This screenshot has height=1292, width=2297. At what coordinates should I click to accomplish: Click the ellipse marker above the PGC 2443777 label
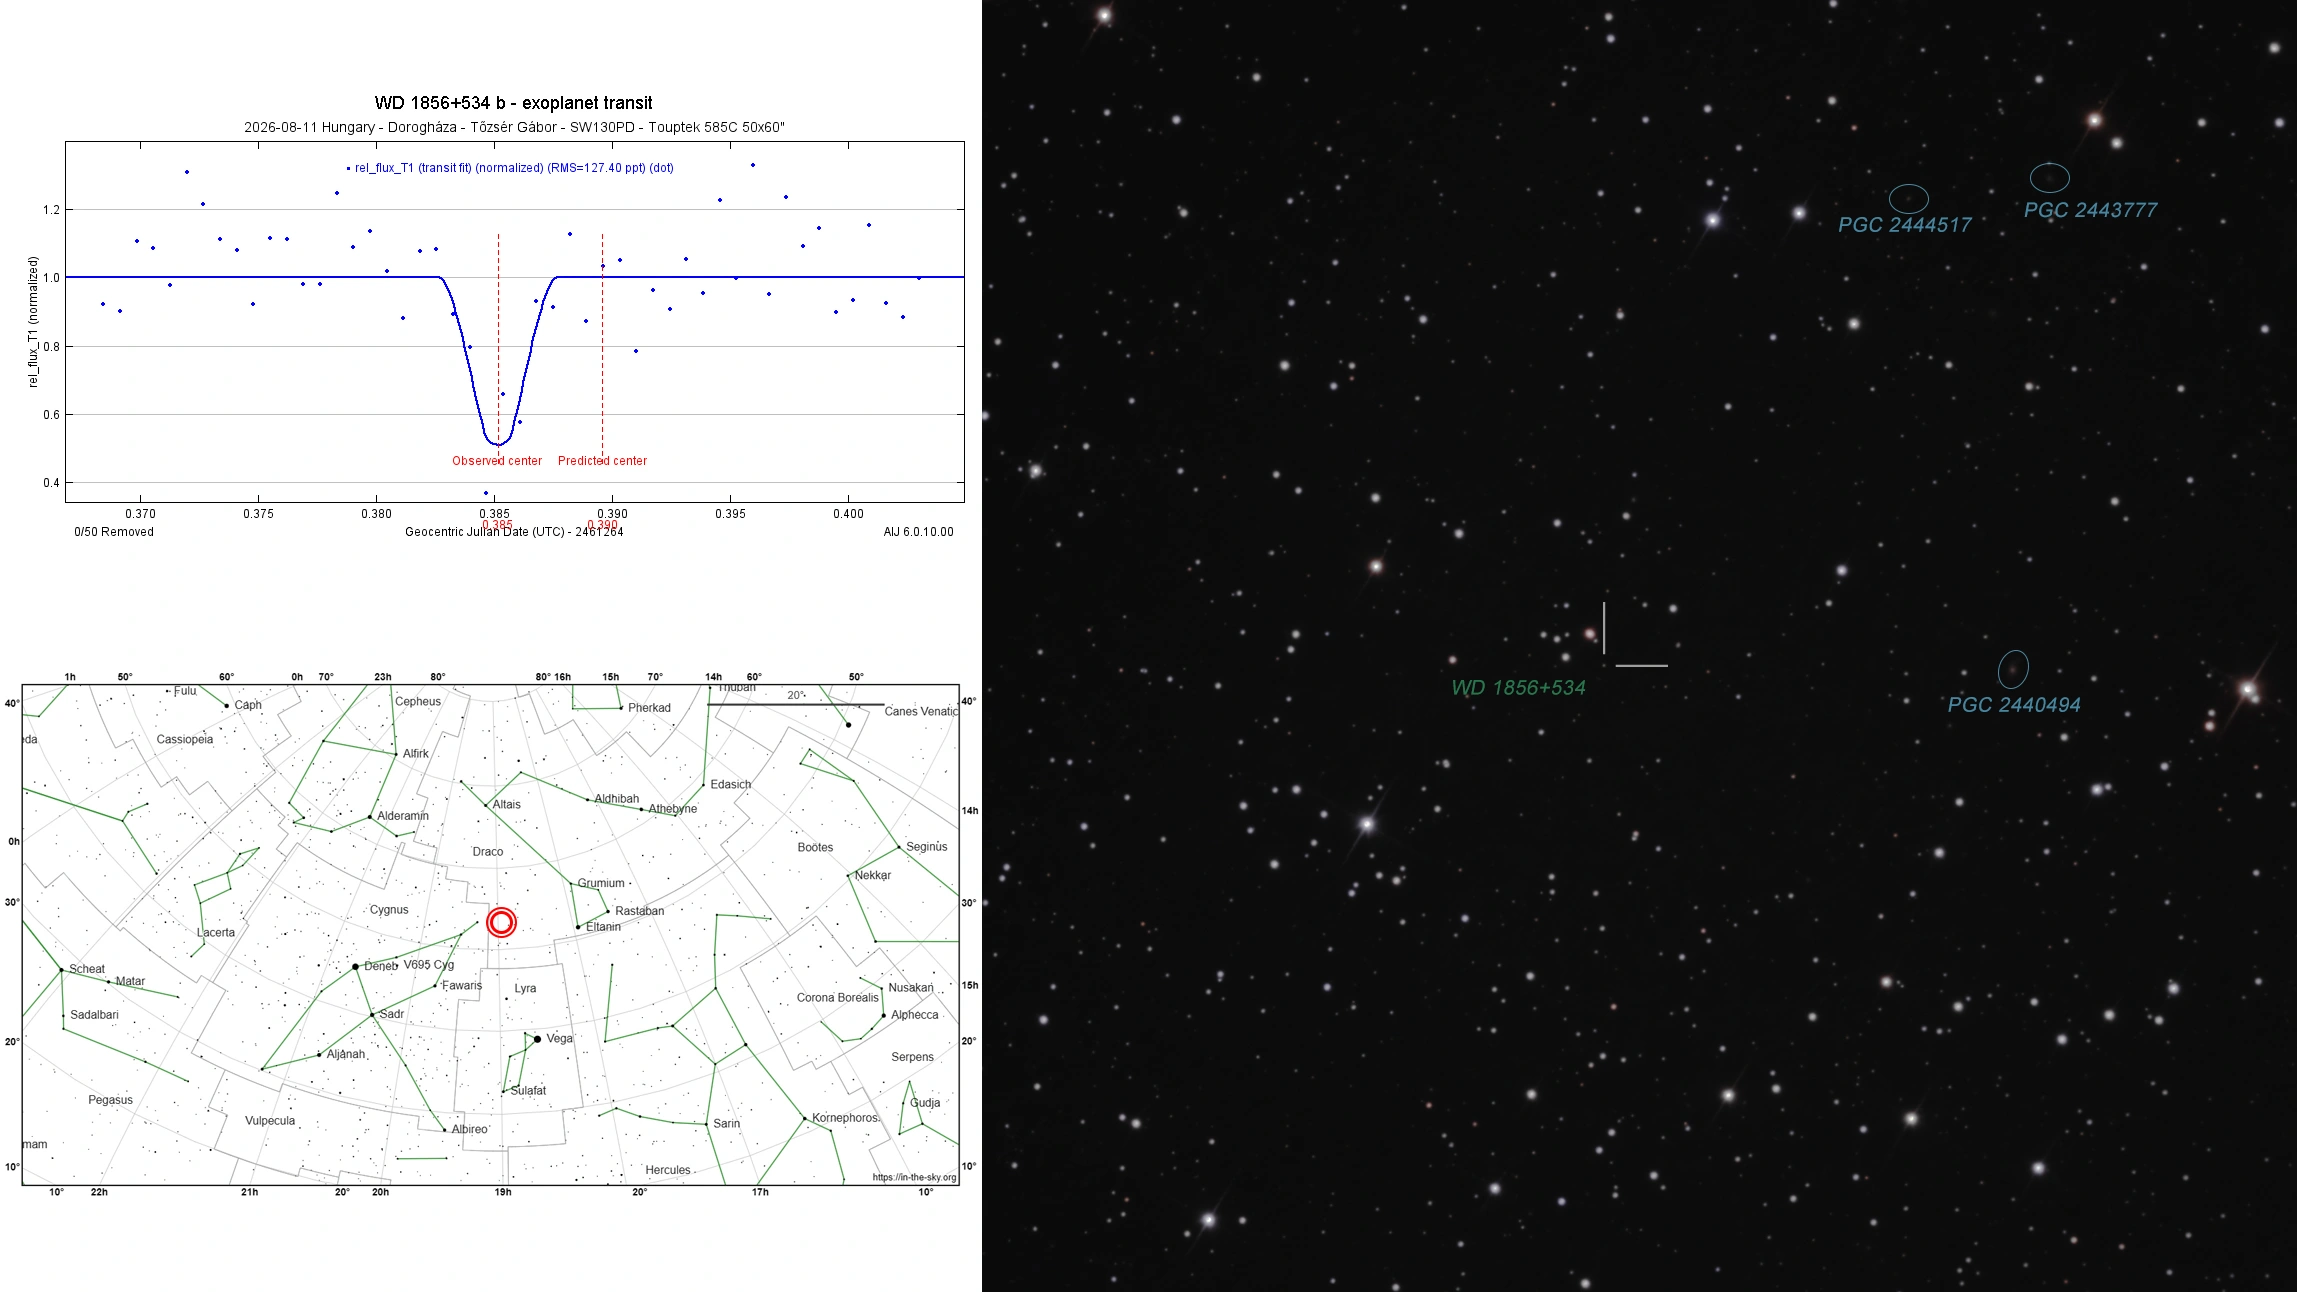2050,178
